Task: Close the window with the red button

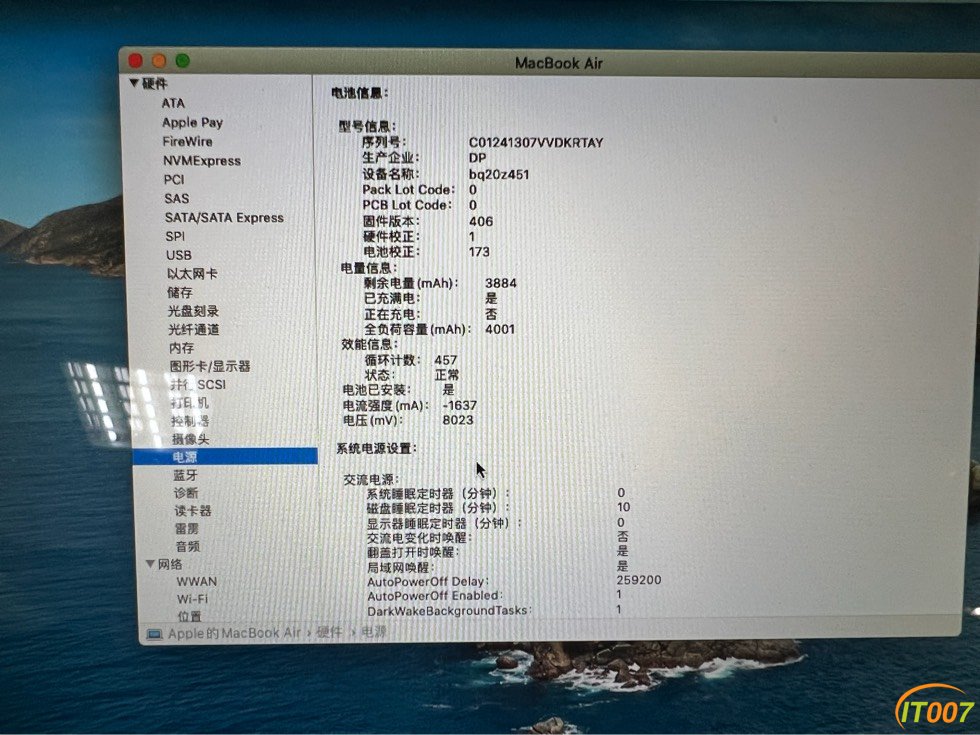Action: click(x=136, y=61)
